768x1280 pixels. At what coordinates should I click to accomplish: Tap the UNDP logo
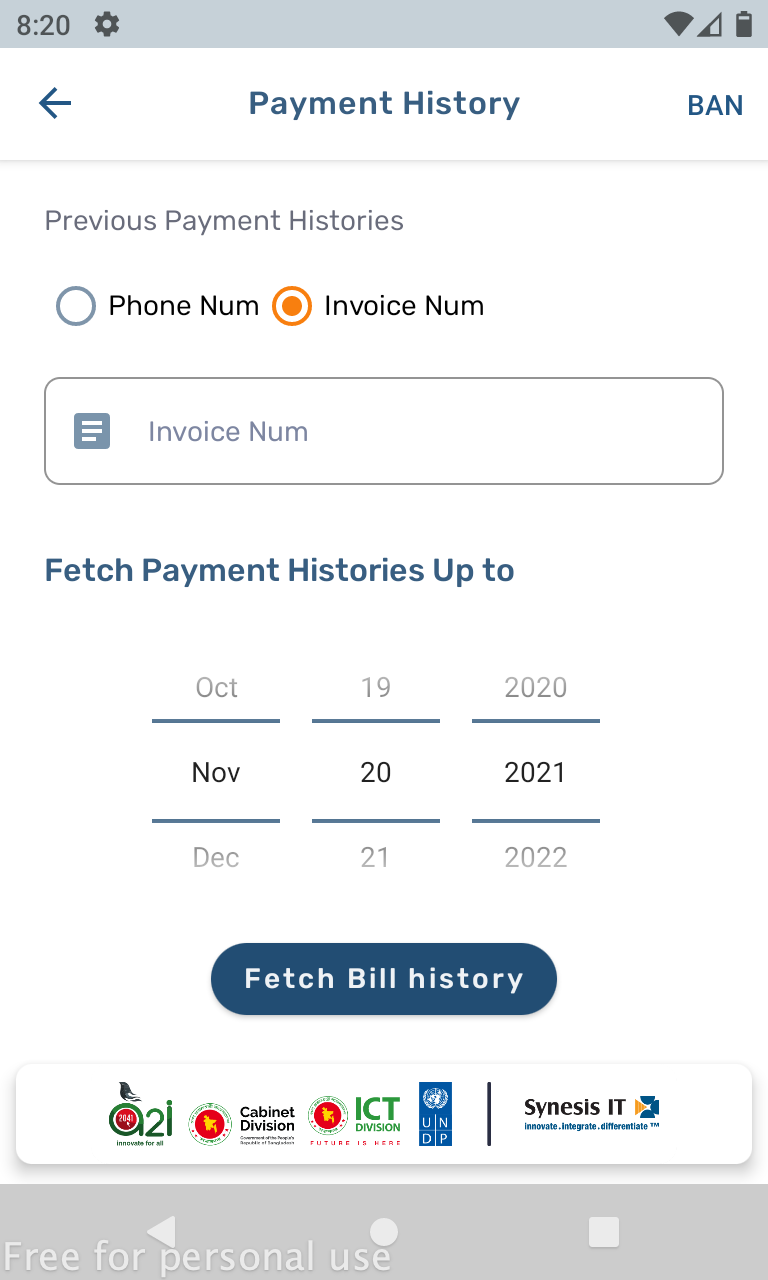435,1114
